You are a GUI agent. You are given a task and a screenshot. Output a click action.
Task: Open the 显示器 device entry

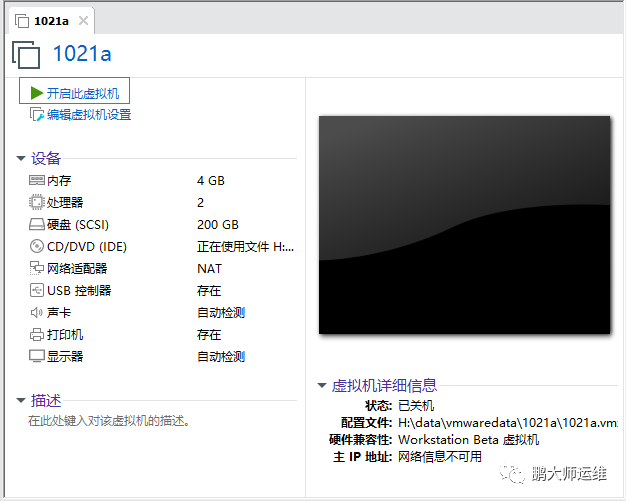[x=65, y=356]
